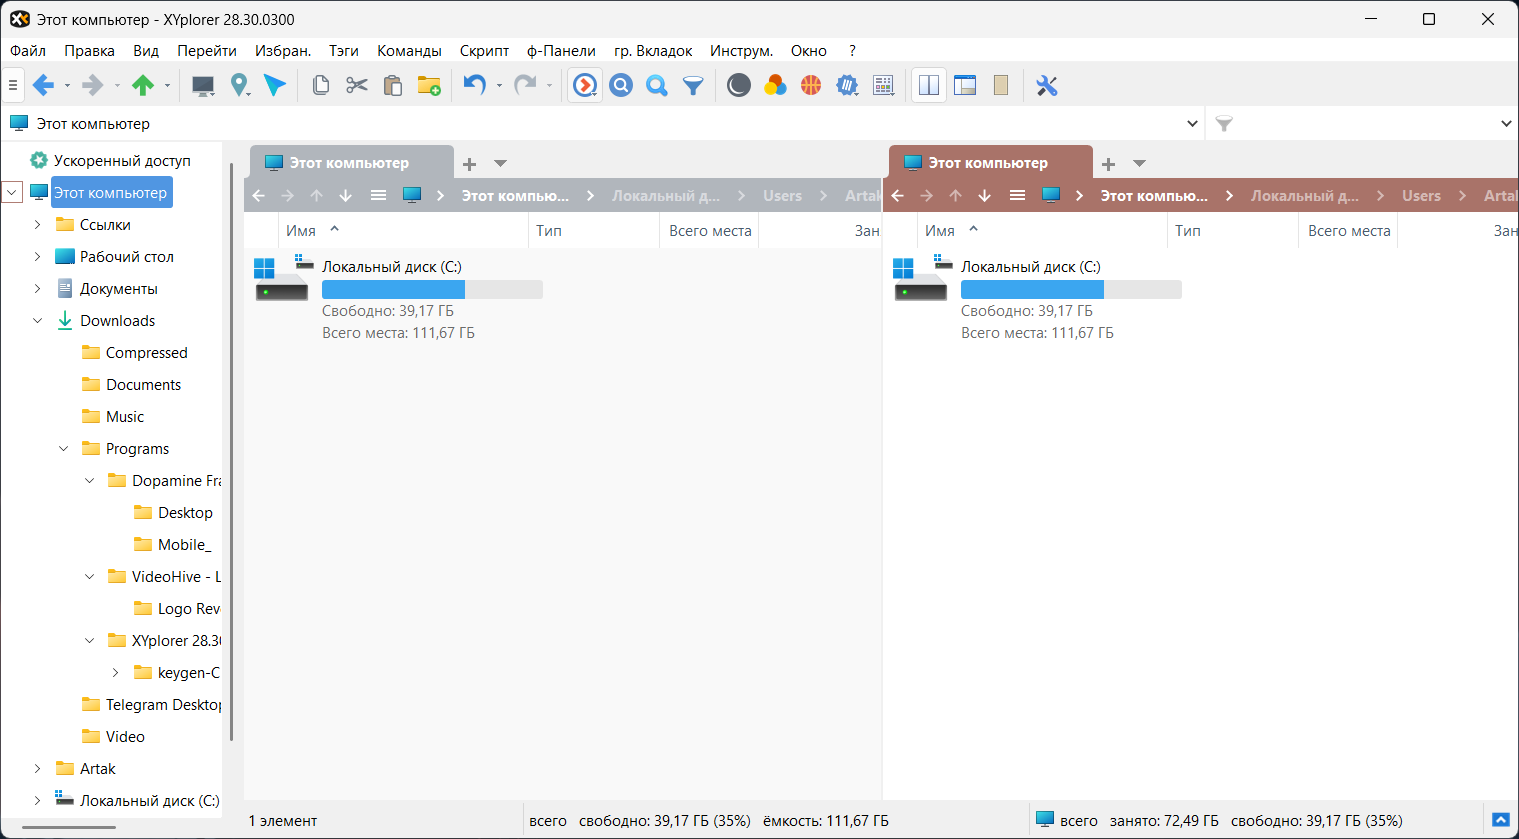
Task: Toggle dark mode with the moon icon
Action: 739,86
